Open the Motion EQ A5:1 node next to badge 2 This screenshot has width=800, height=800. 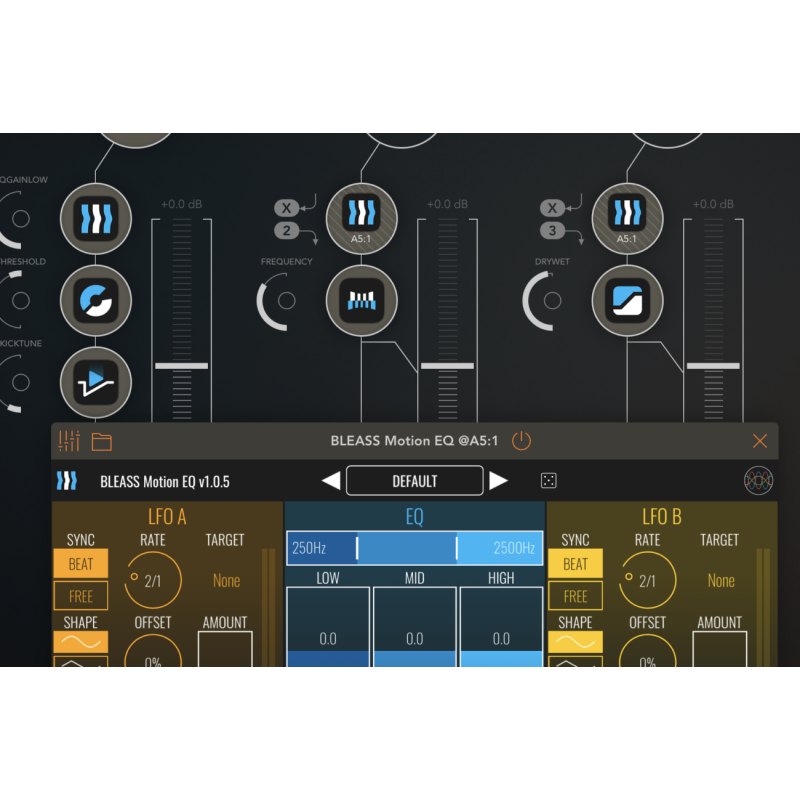tap(362, 218)
